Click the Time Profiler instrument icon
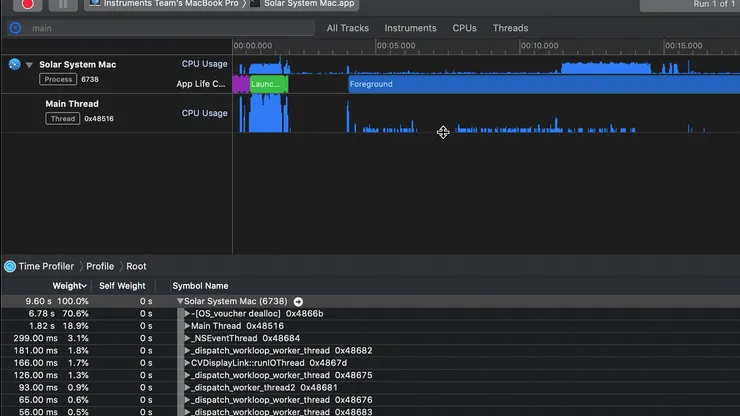This screenshot has height=416, width=740. 10,267
